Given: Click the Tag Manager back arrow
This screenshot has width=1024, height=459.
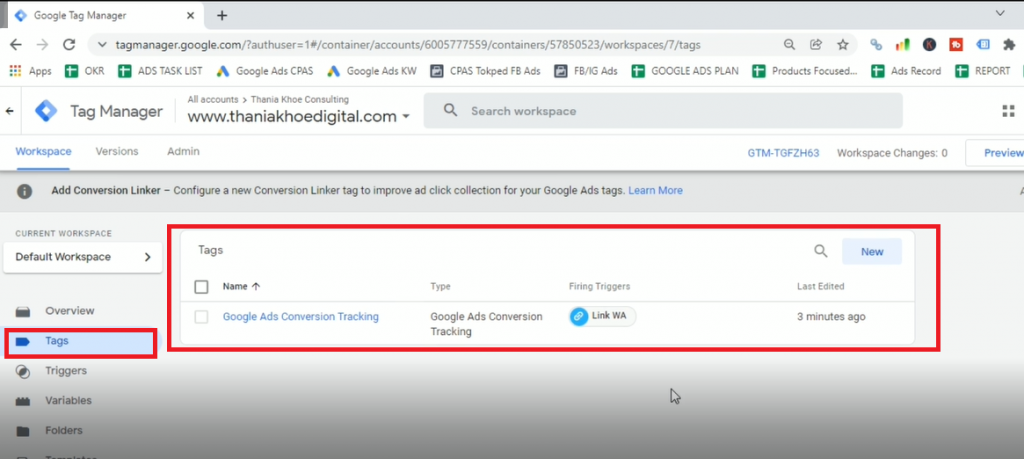Looking at the screenshot, I should [x=10, y=112].
